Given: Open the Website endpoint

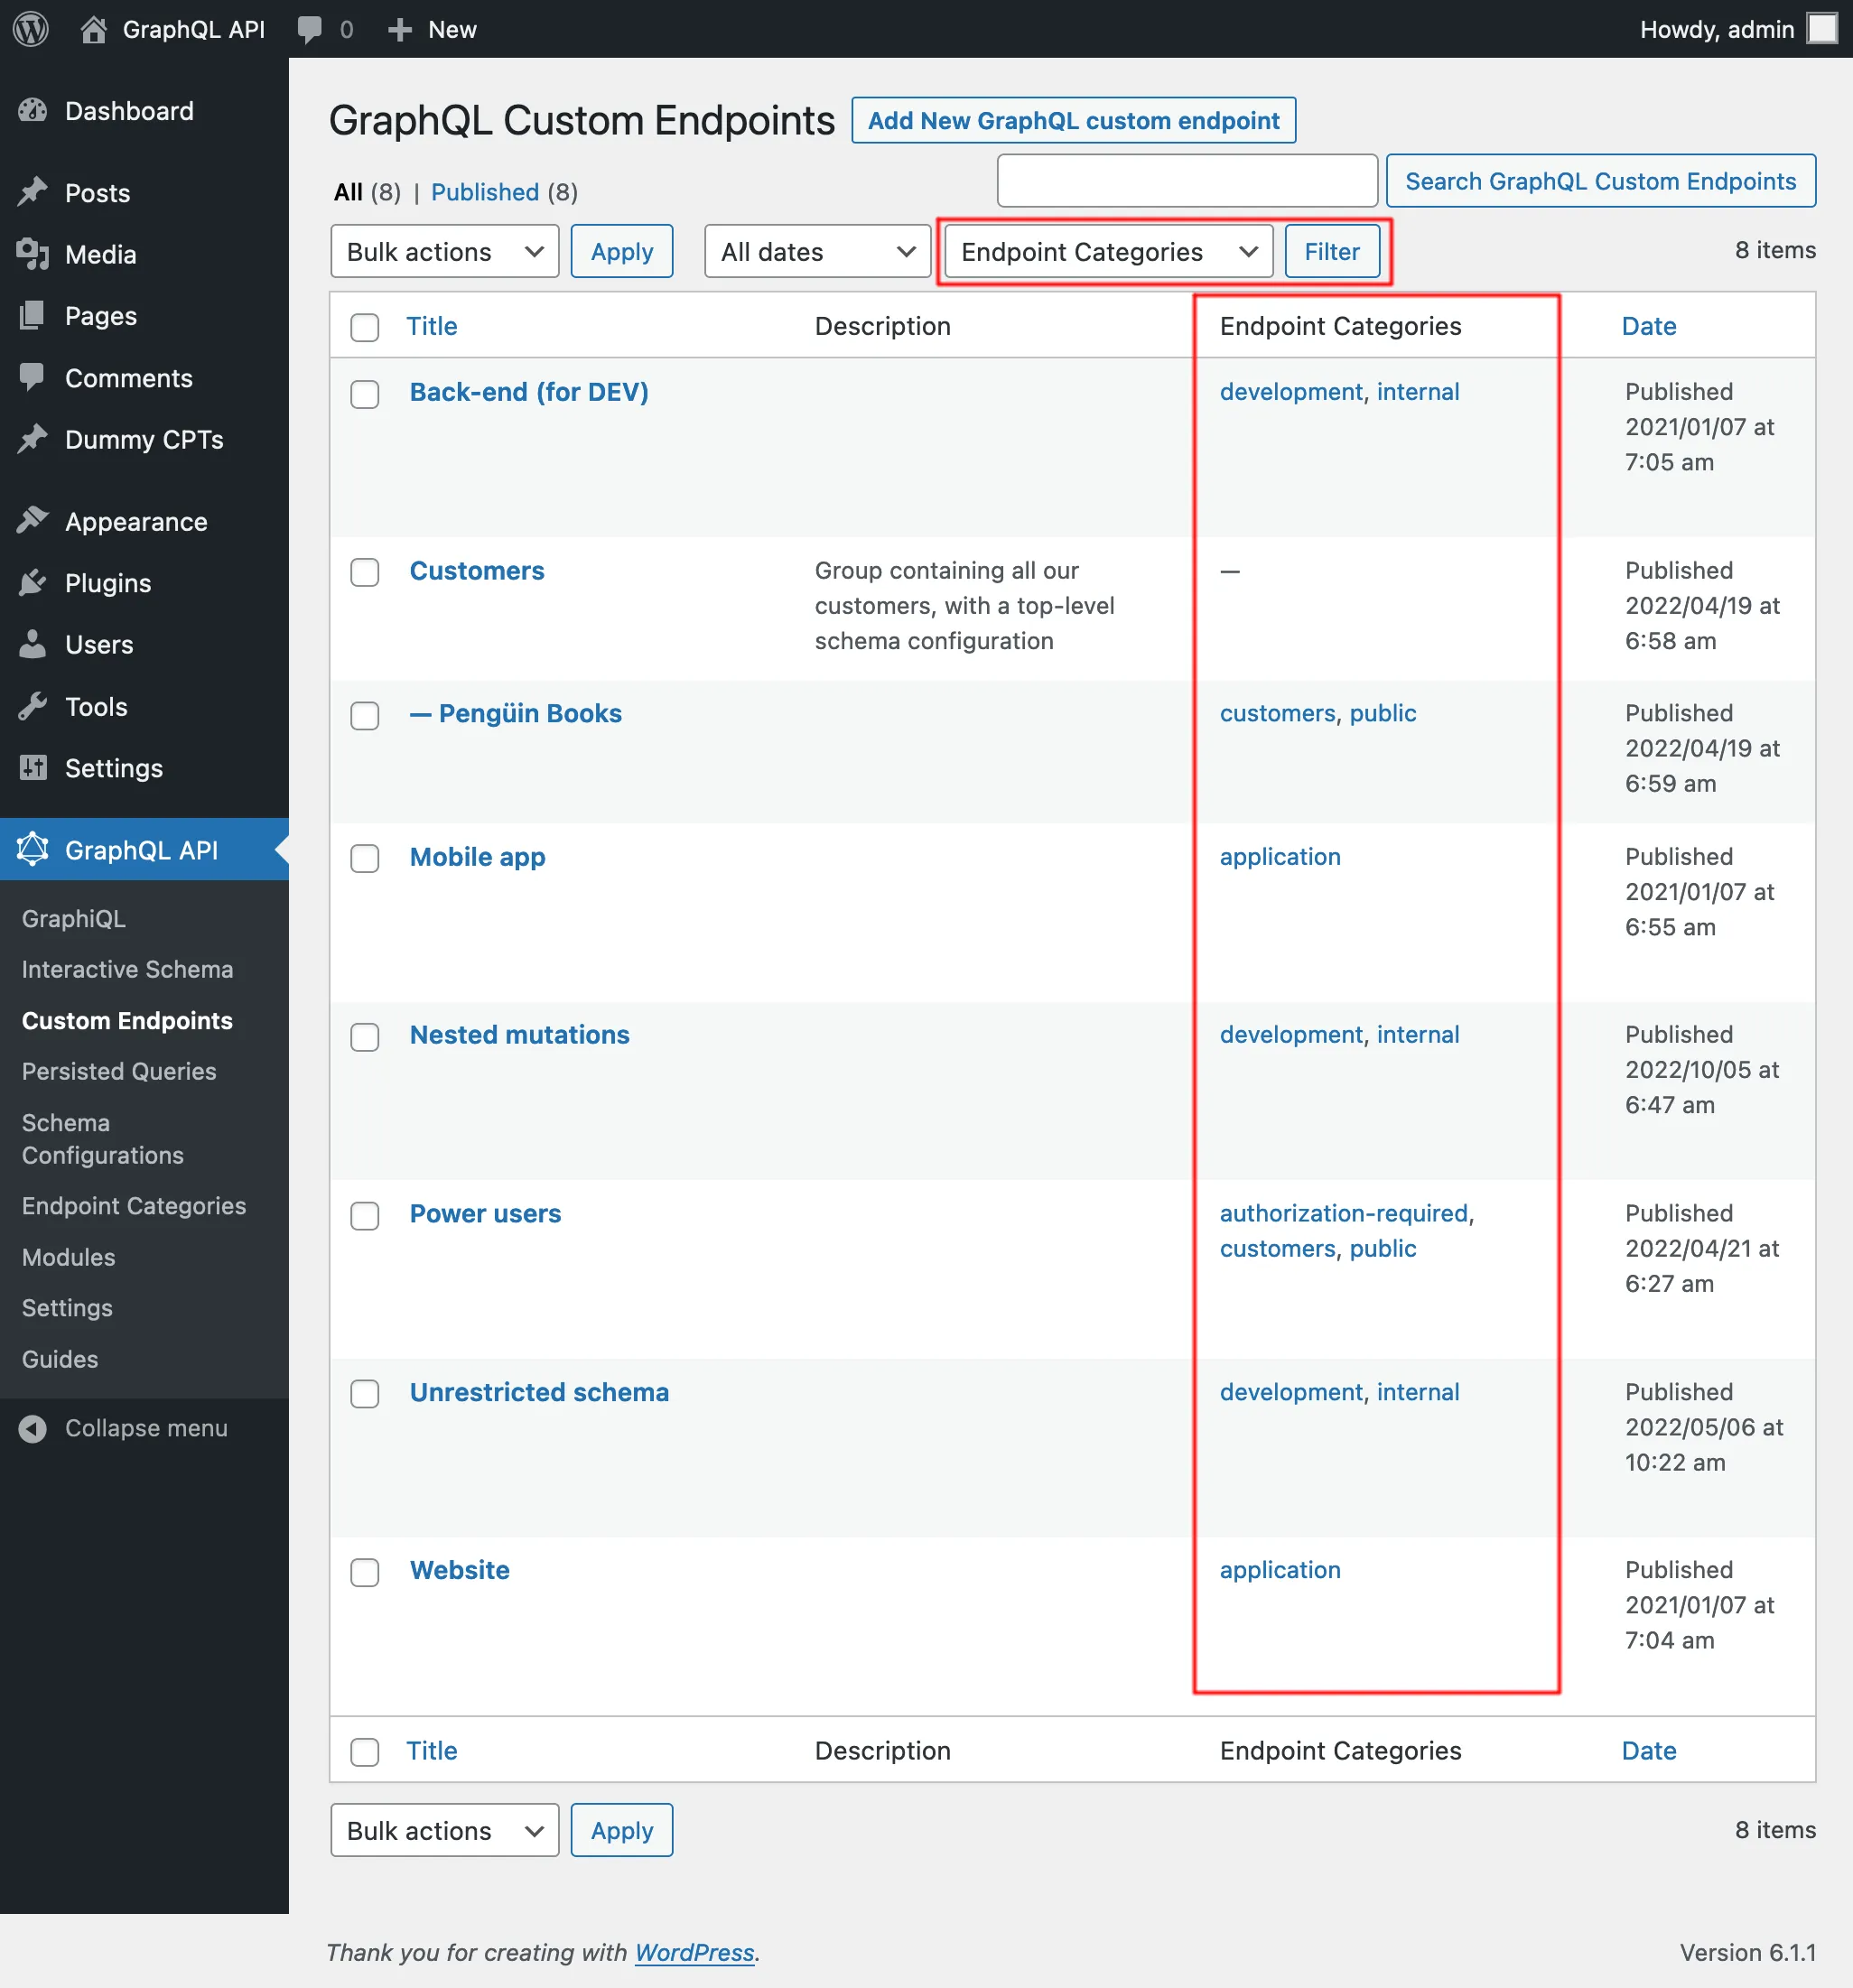Looking at the screenshot, I should 460,1570.
